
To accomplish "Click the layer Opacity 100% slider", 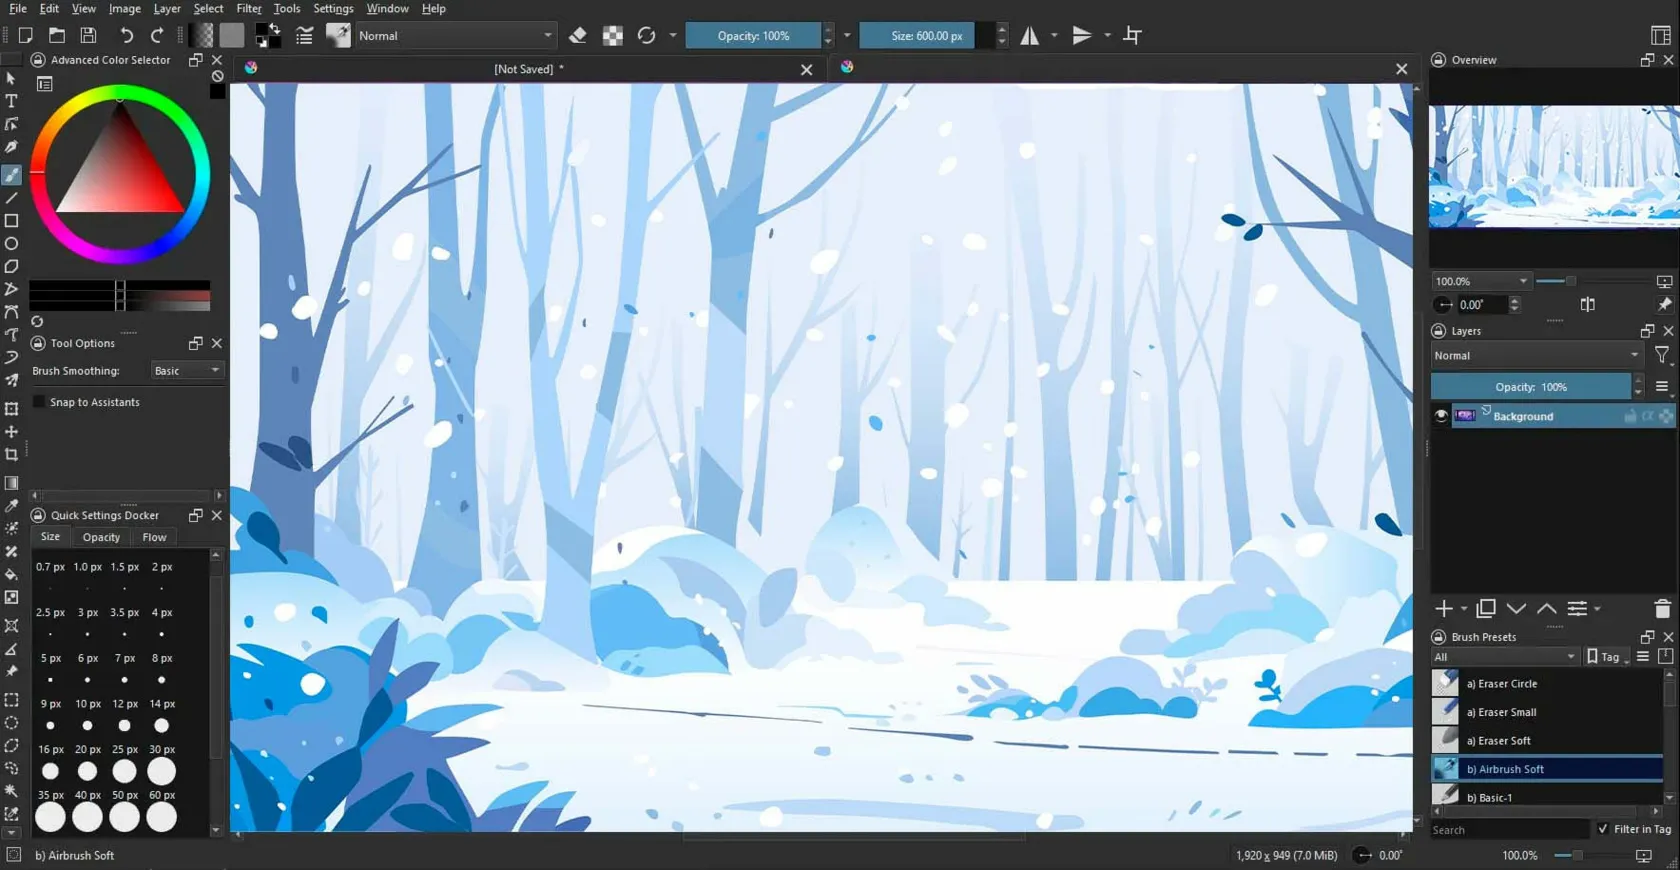I will point(1530,387).
